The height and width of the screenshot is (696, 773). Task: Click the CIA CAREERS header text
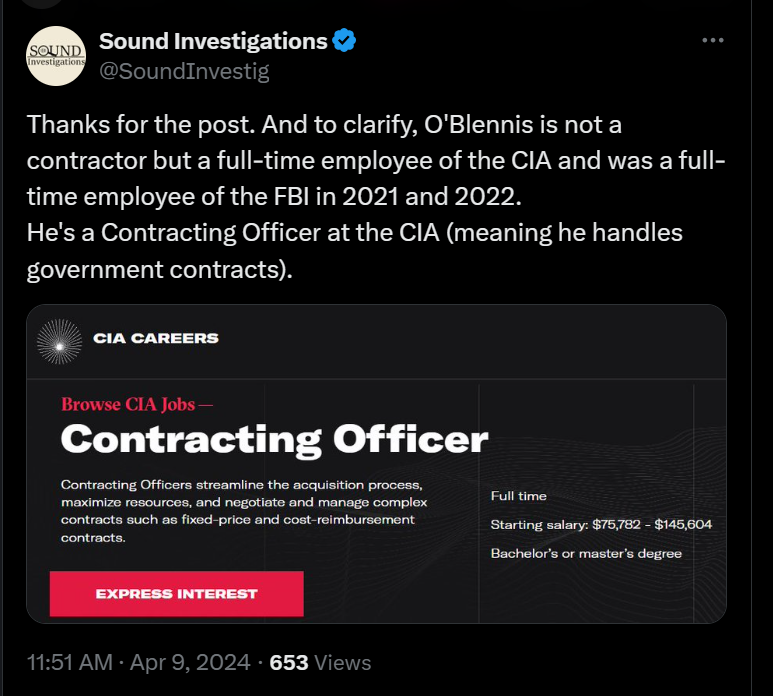pyautogui.click(x=155, y=338)
